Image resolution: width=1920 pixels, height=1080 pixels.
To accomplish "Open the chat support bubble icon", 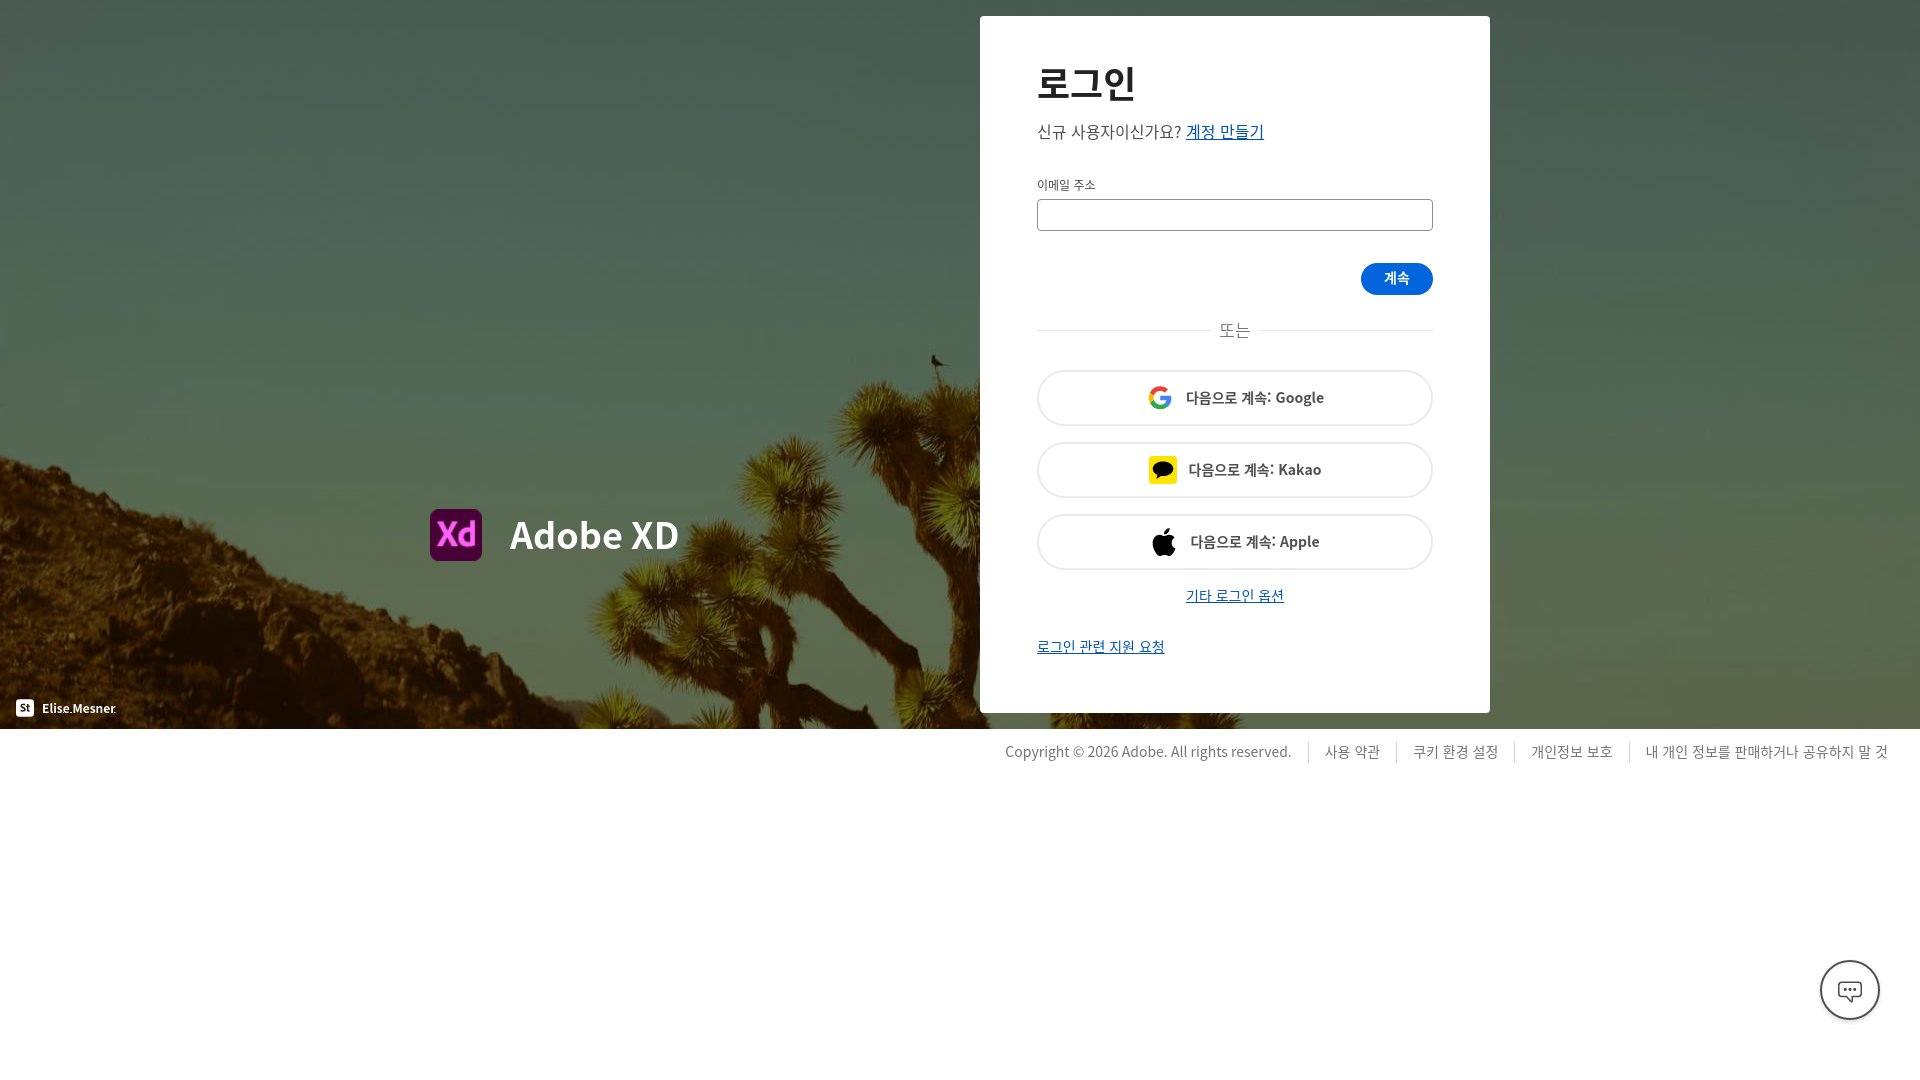I will pos(1849,990).
